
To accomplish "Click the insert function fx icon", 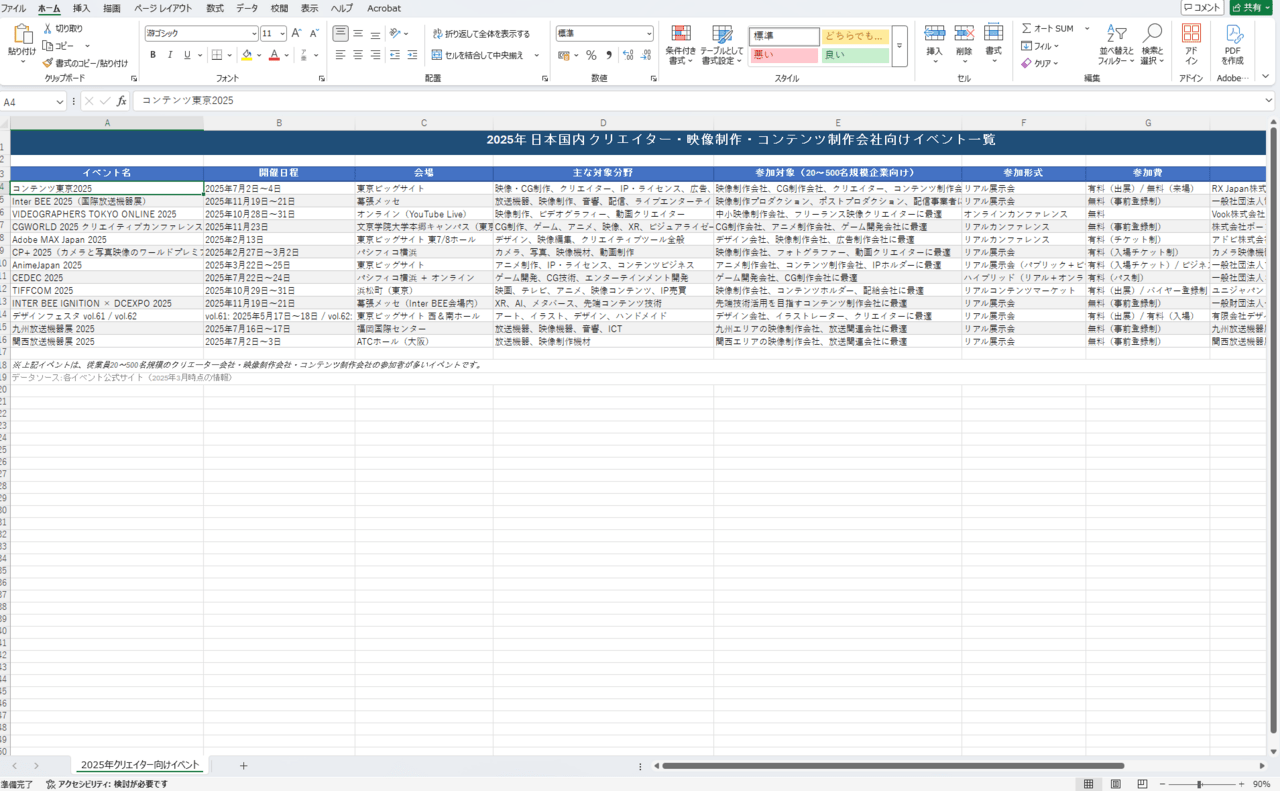I will [122, 101].
